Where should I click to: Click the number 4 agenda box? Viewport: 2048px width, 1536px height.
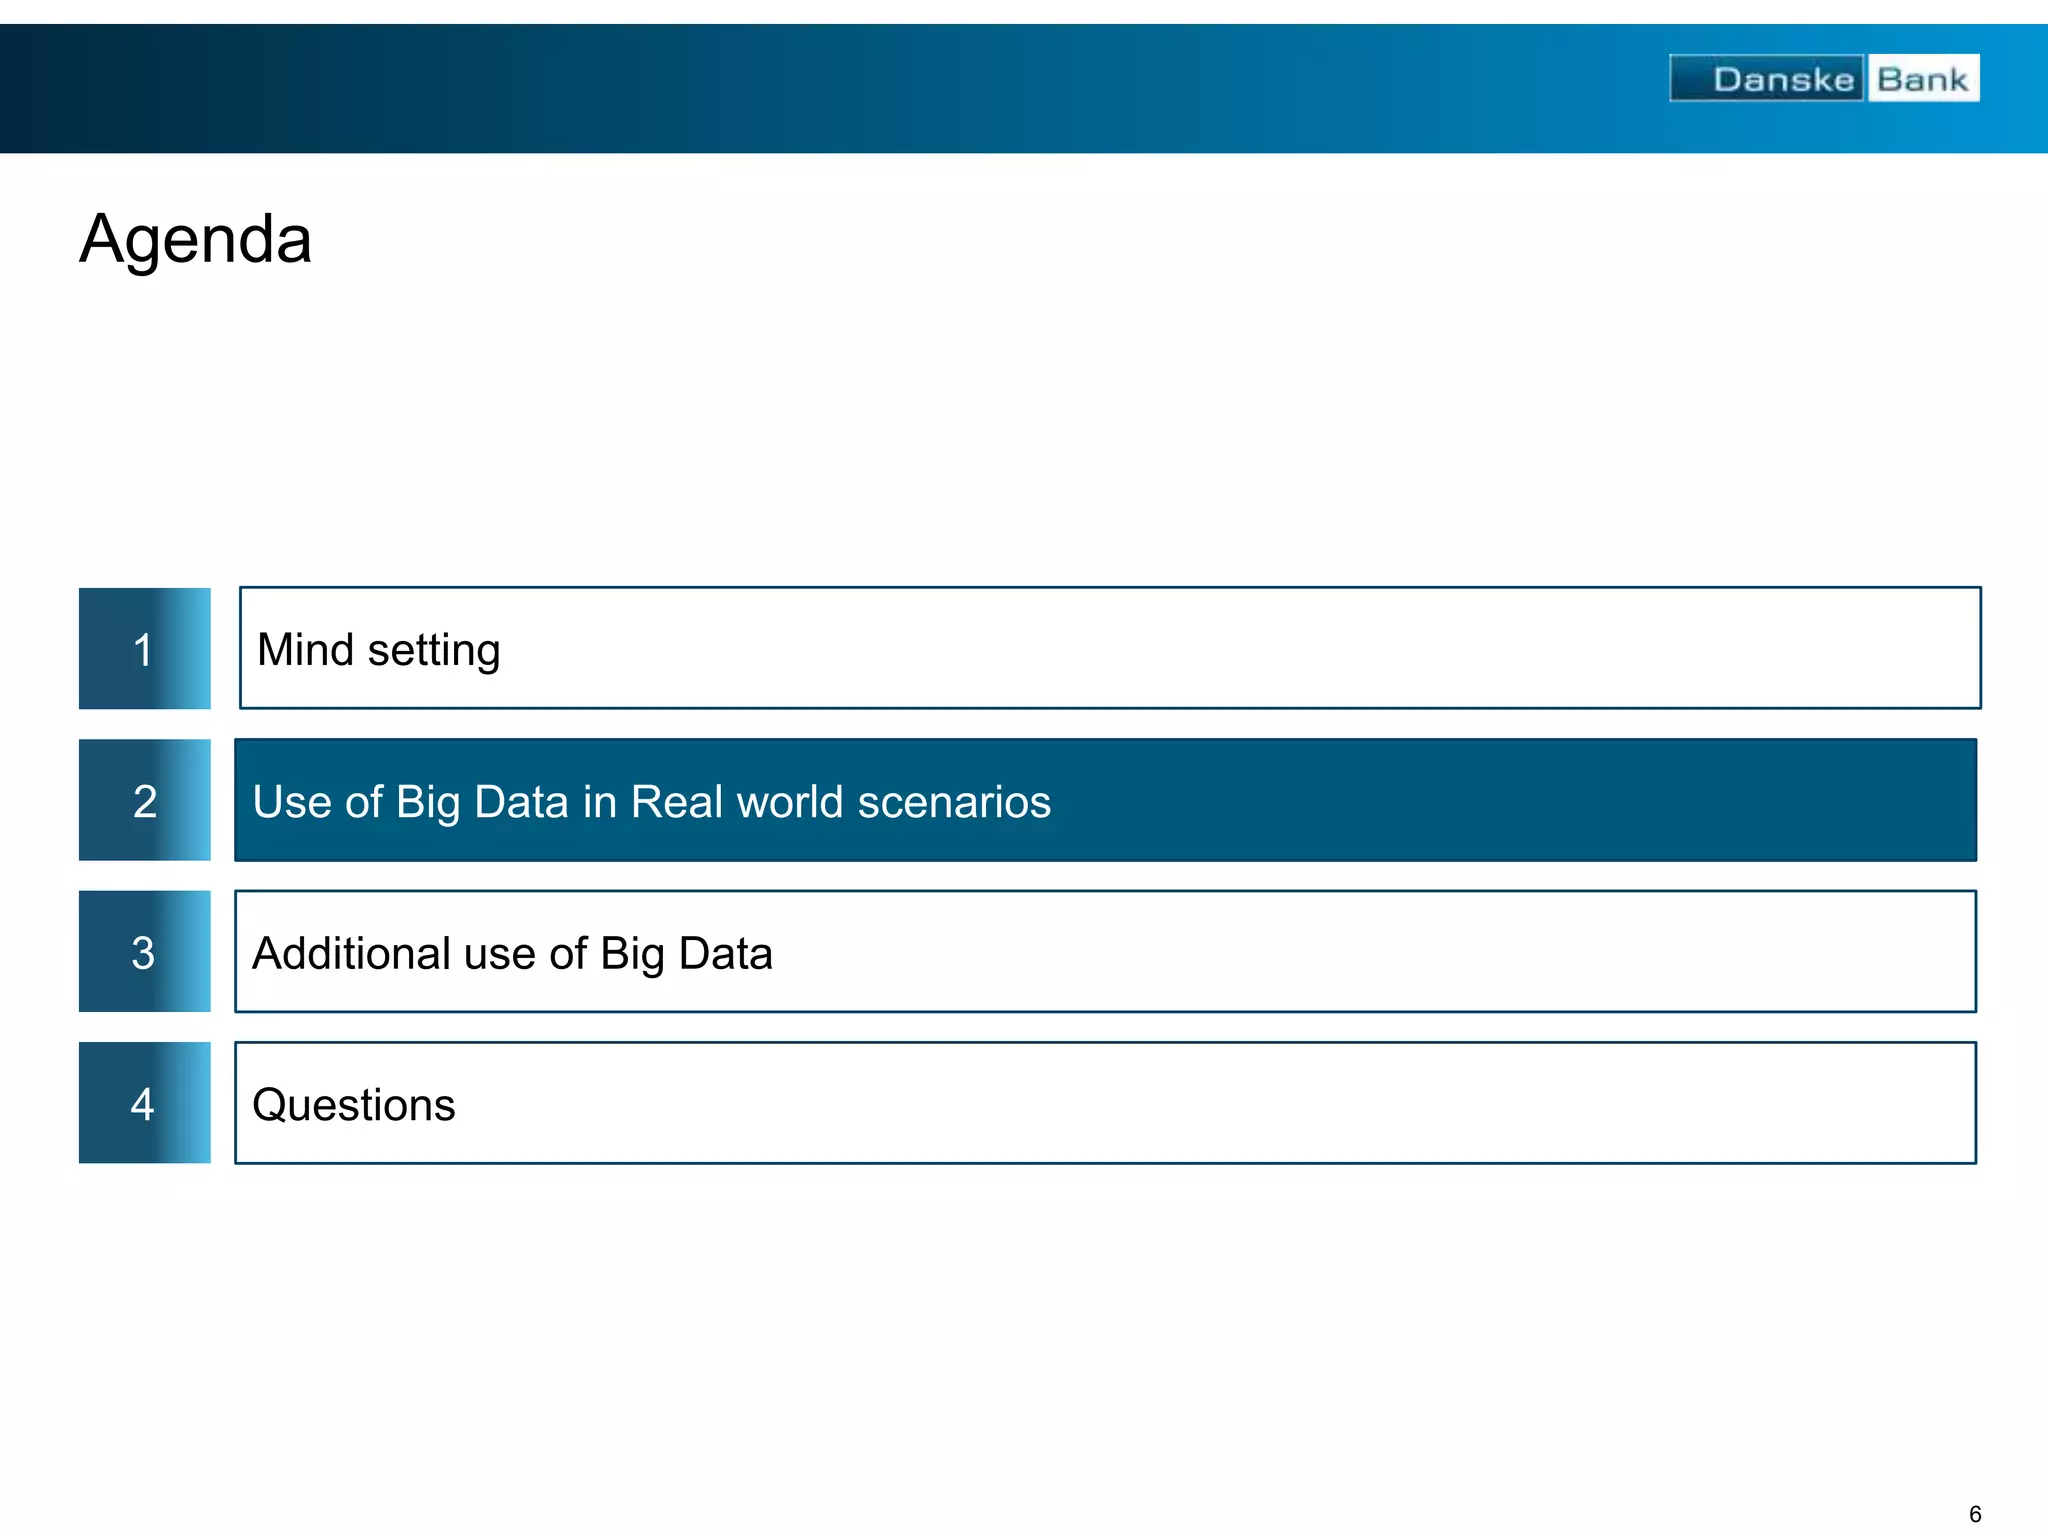point(145,1103)
